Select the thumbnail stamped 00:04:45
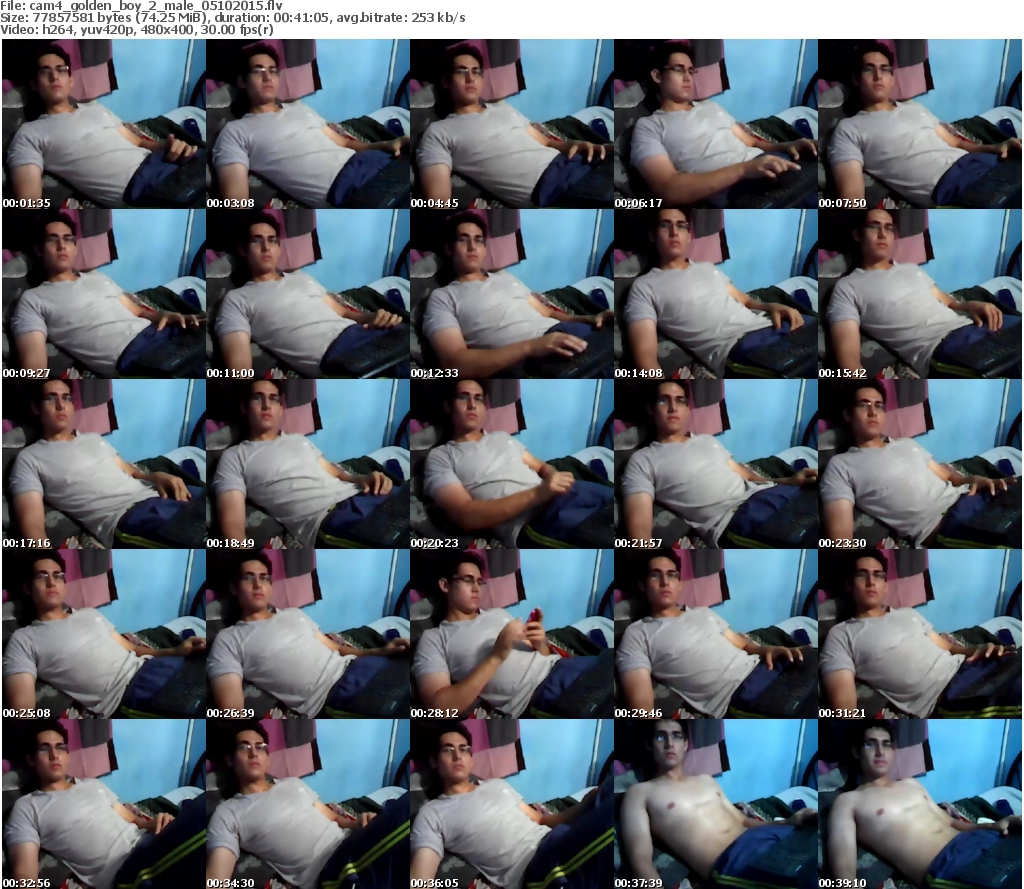Viewport: 1024px width, 889px height. click(x=512, y=124)
